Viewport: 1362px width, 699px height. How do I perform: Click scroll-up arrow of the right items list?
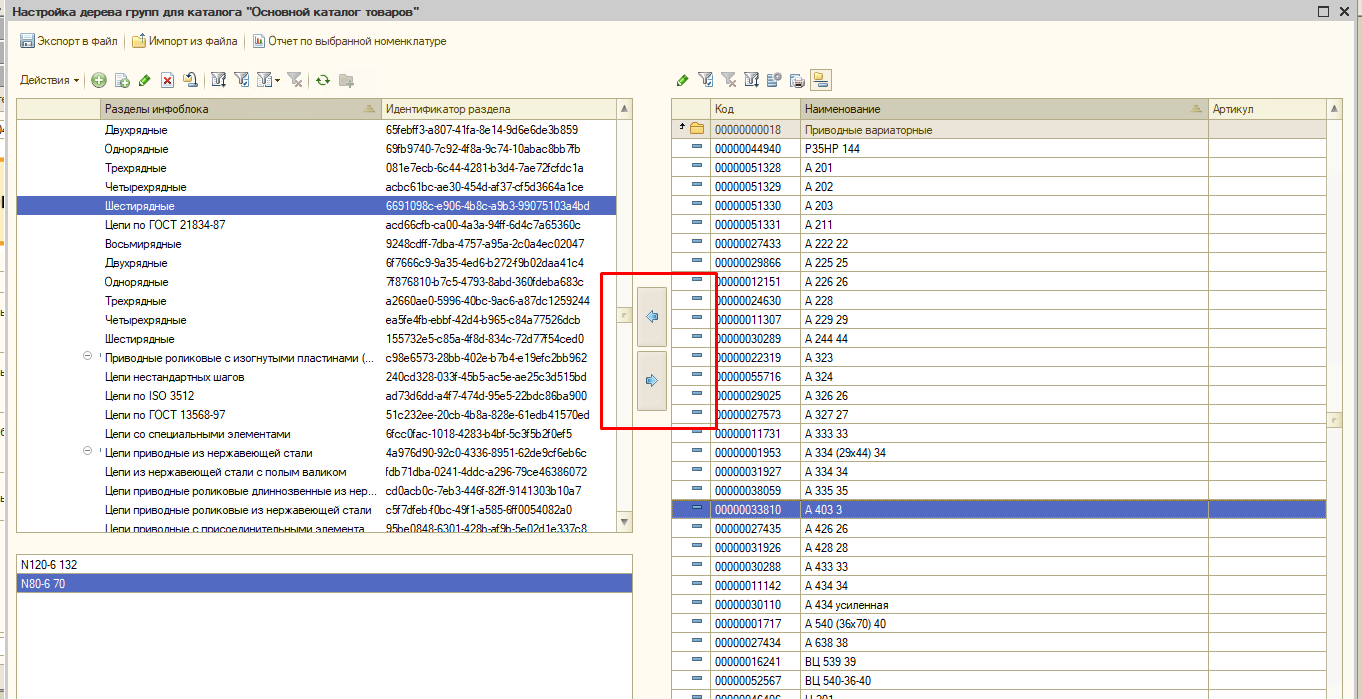[1334, 108]
